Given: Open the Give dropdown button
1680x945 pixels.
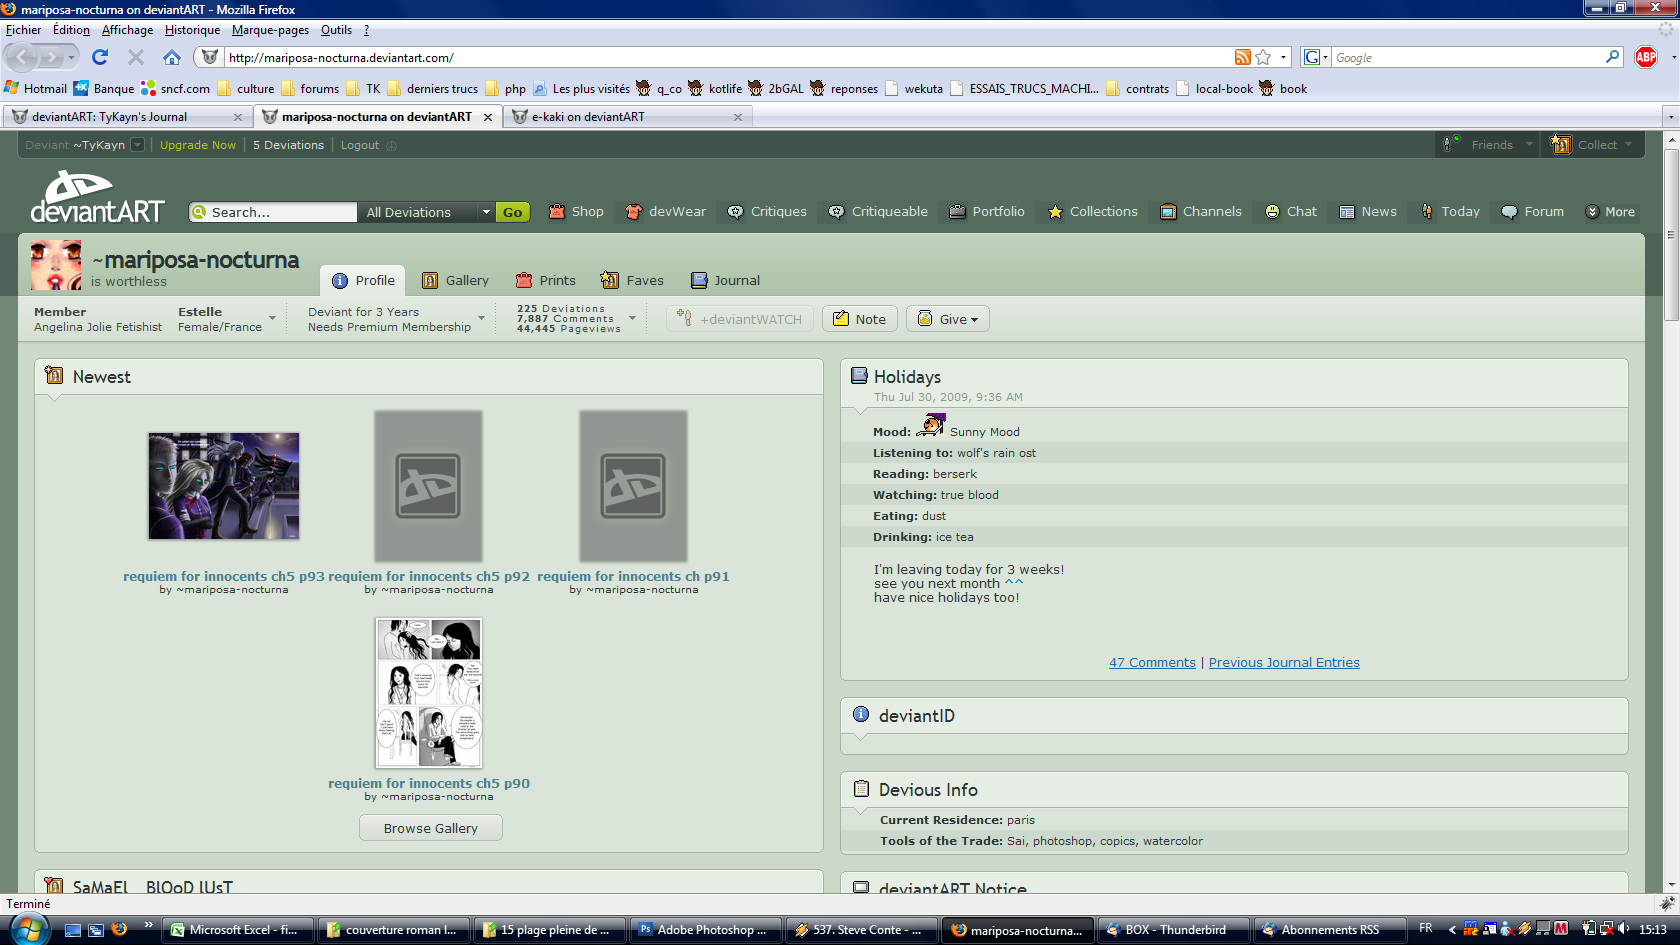Looking at the screenshot, I should [948, 319].
